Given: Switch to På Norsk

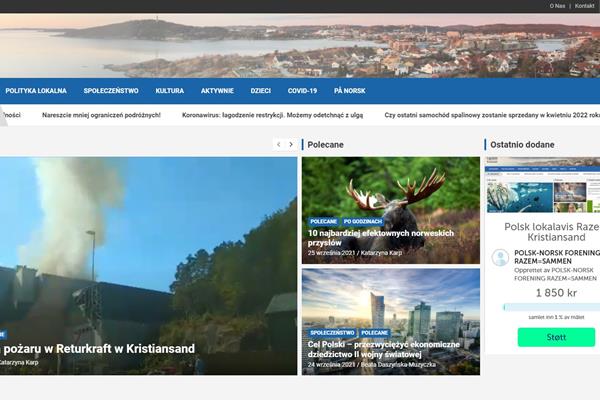Looking at the screenshot, I should 349,91.
